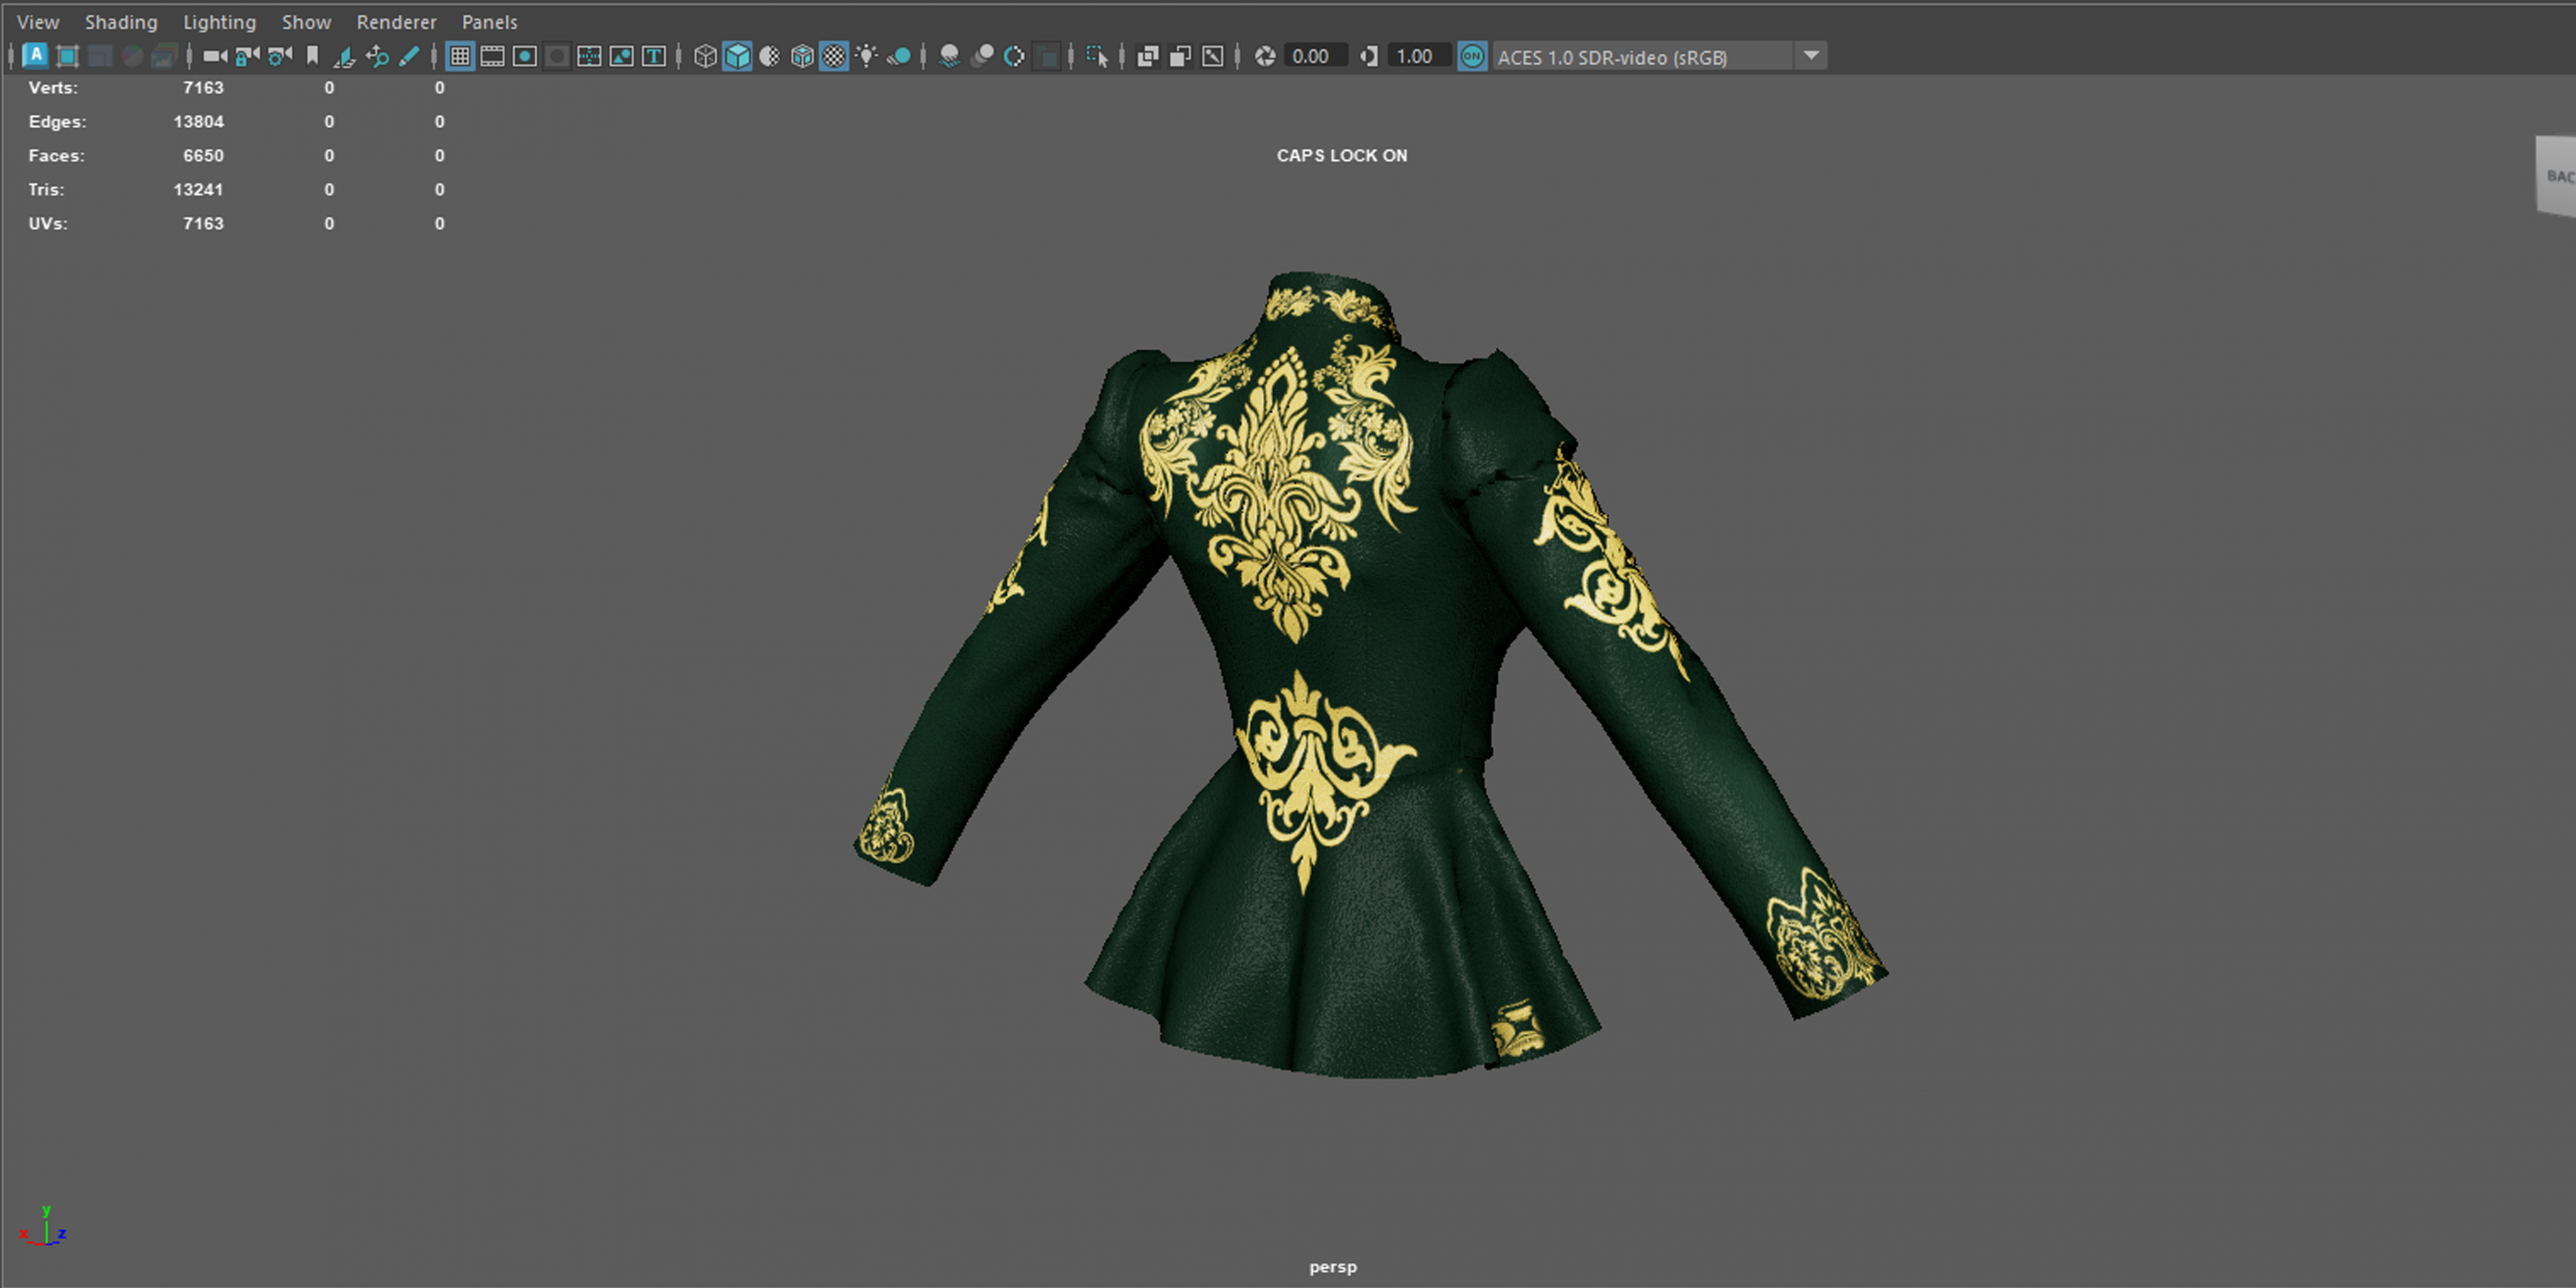Toggle the Film Gate overlay

(492, 56)
